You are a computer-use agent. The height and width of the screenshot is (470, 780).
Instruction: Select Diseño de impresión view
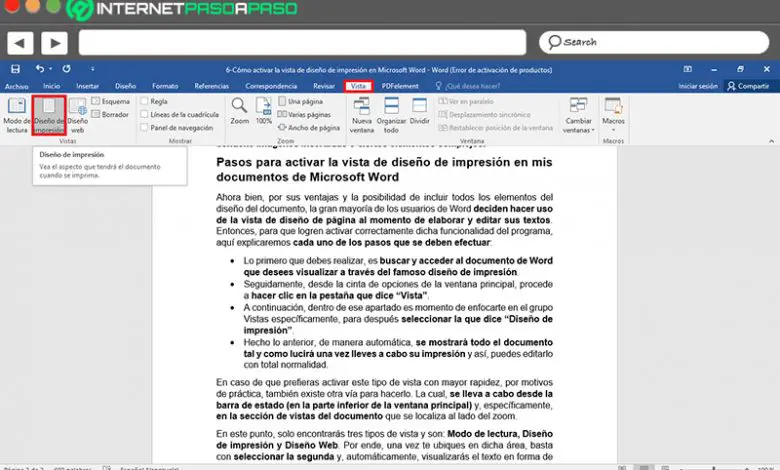tap(49, 115)
